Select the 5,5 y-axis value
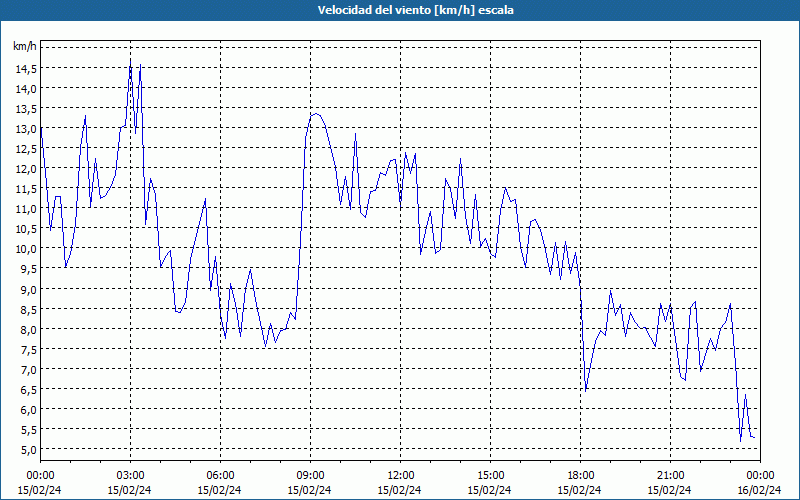This screenshot has width=800, height=500. pyautogui.click(x=28, y=429)
